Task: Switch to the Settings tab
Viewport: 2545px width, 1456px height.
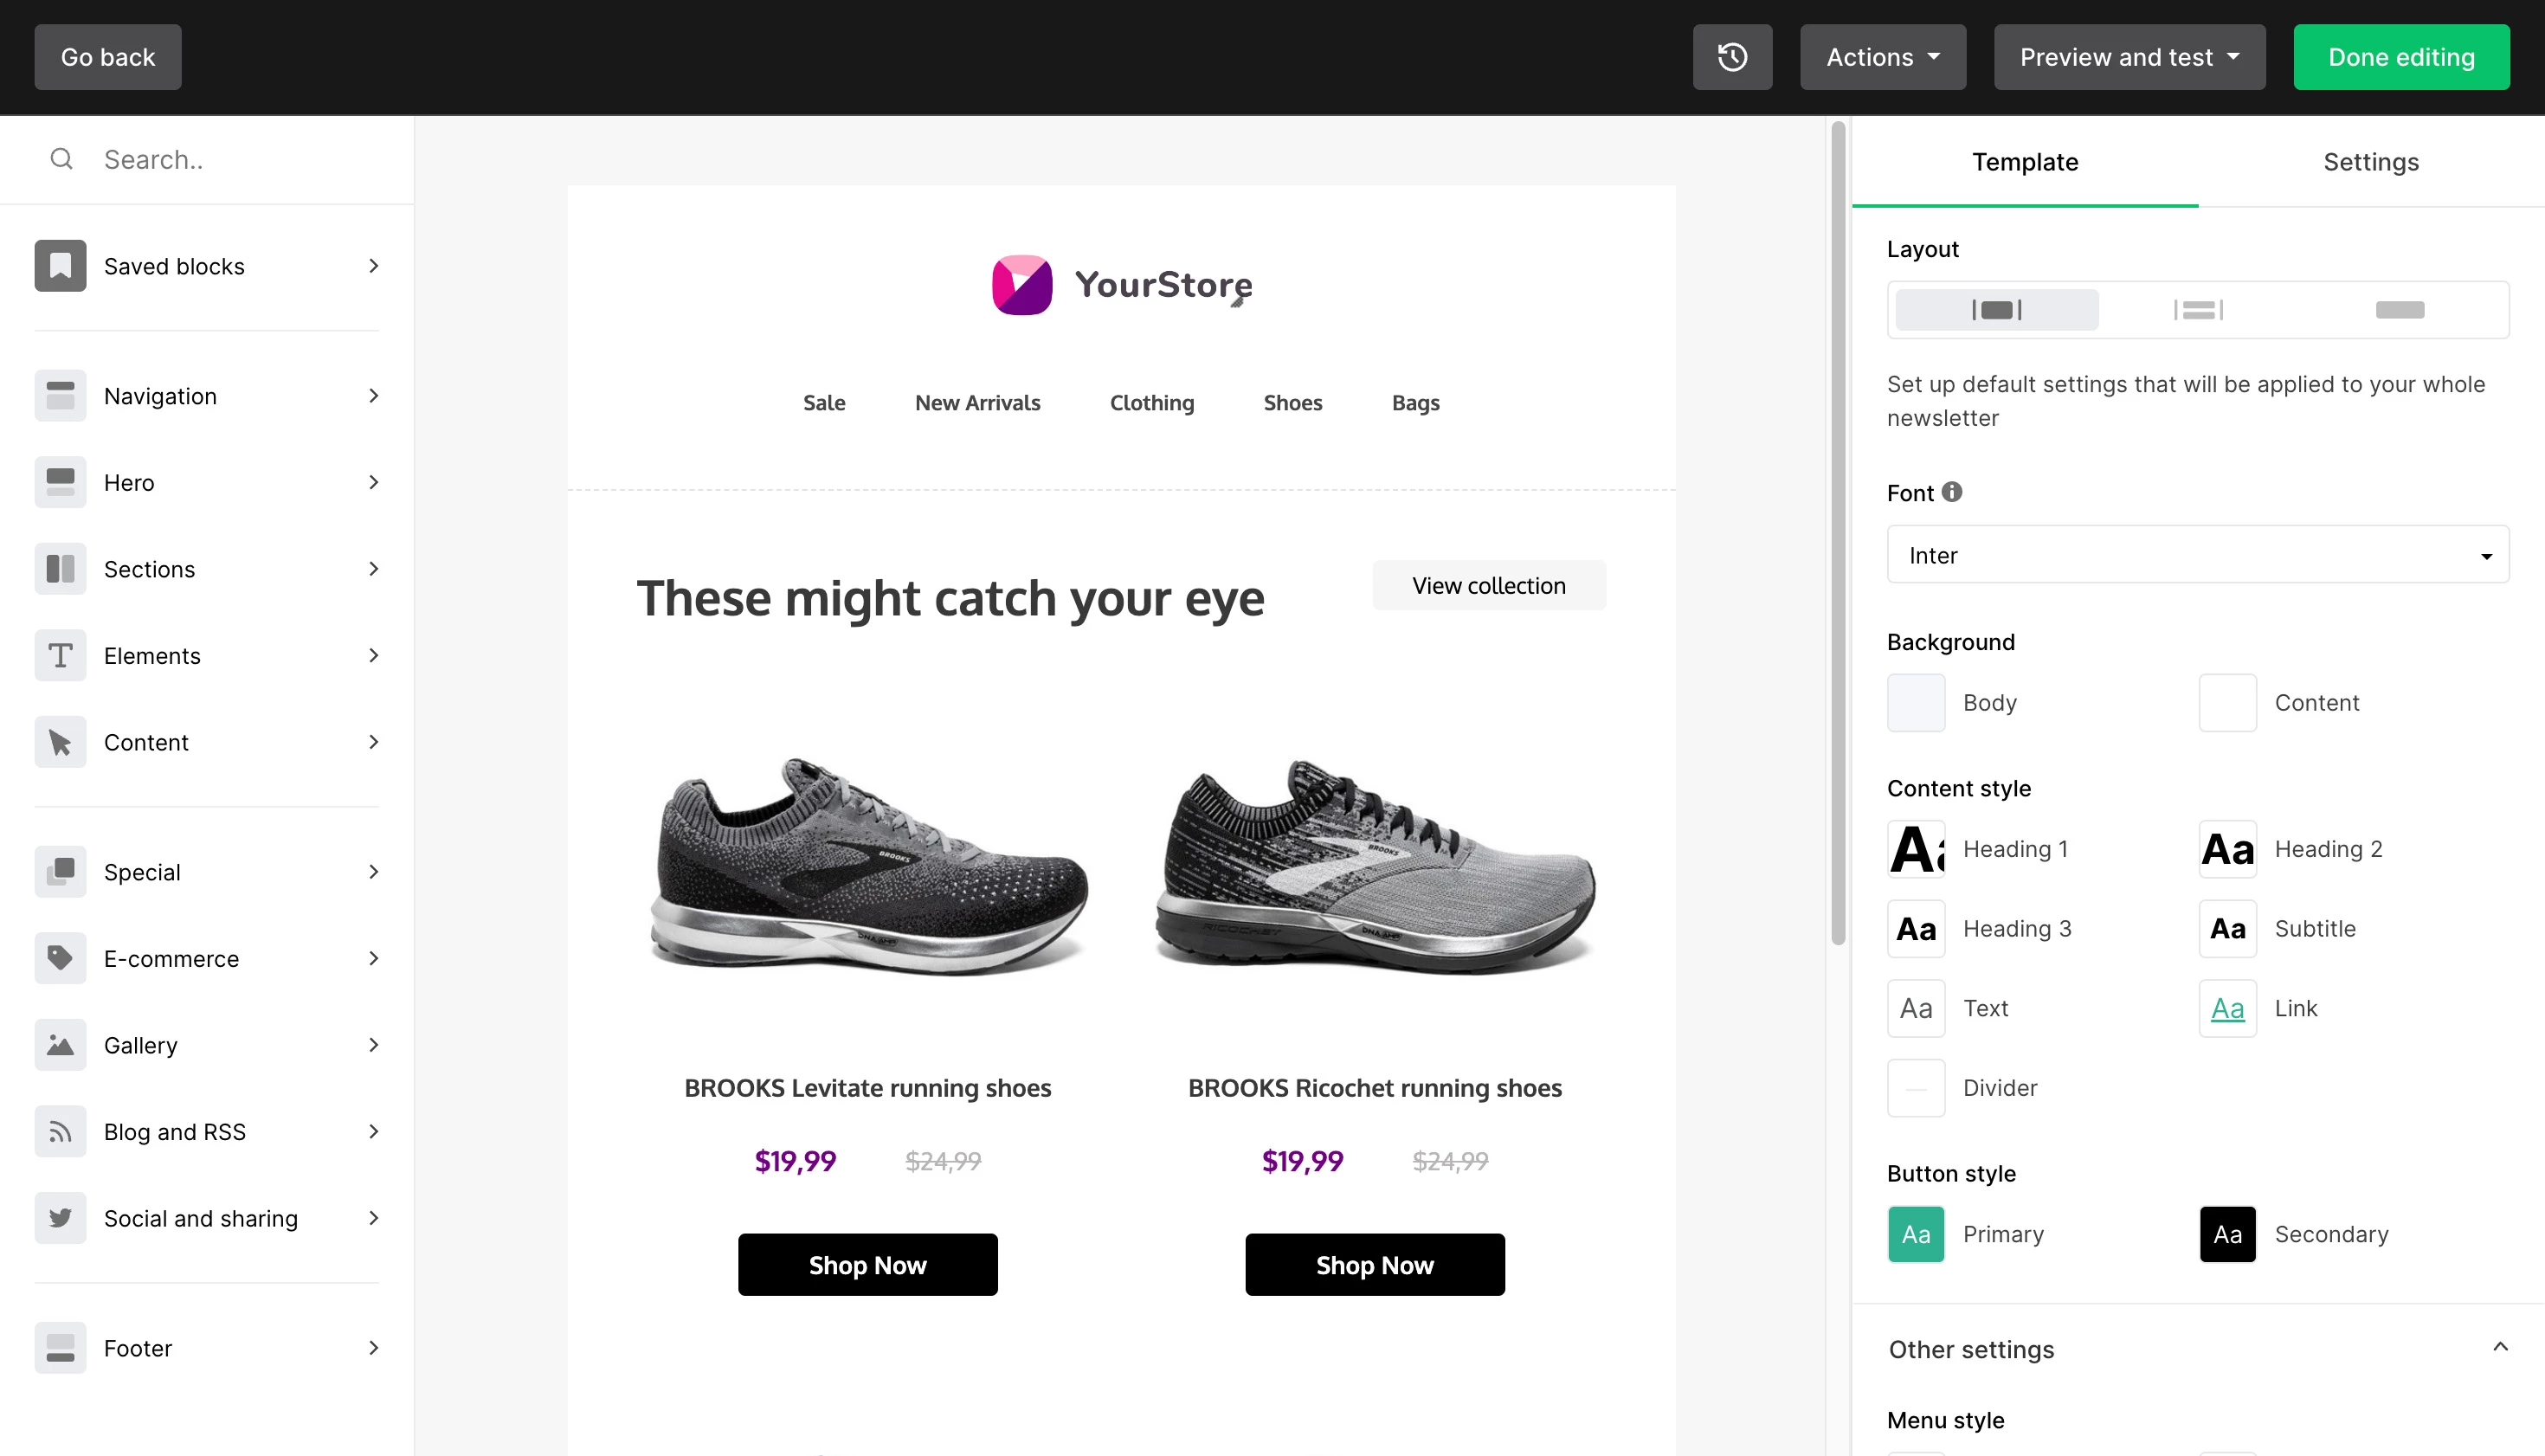Action: coord(2370,162)
